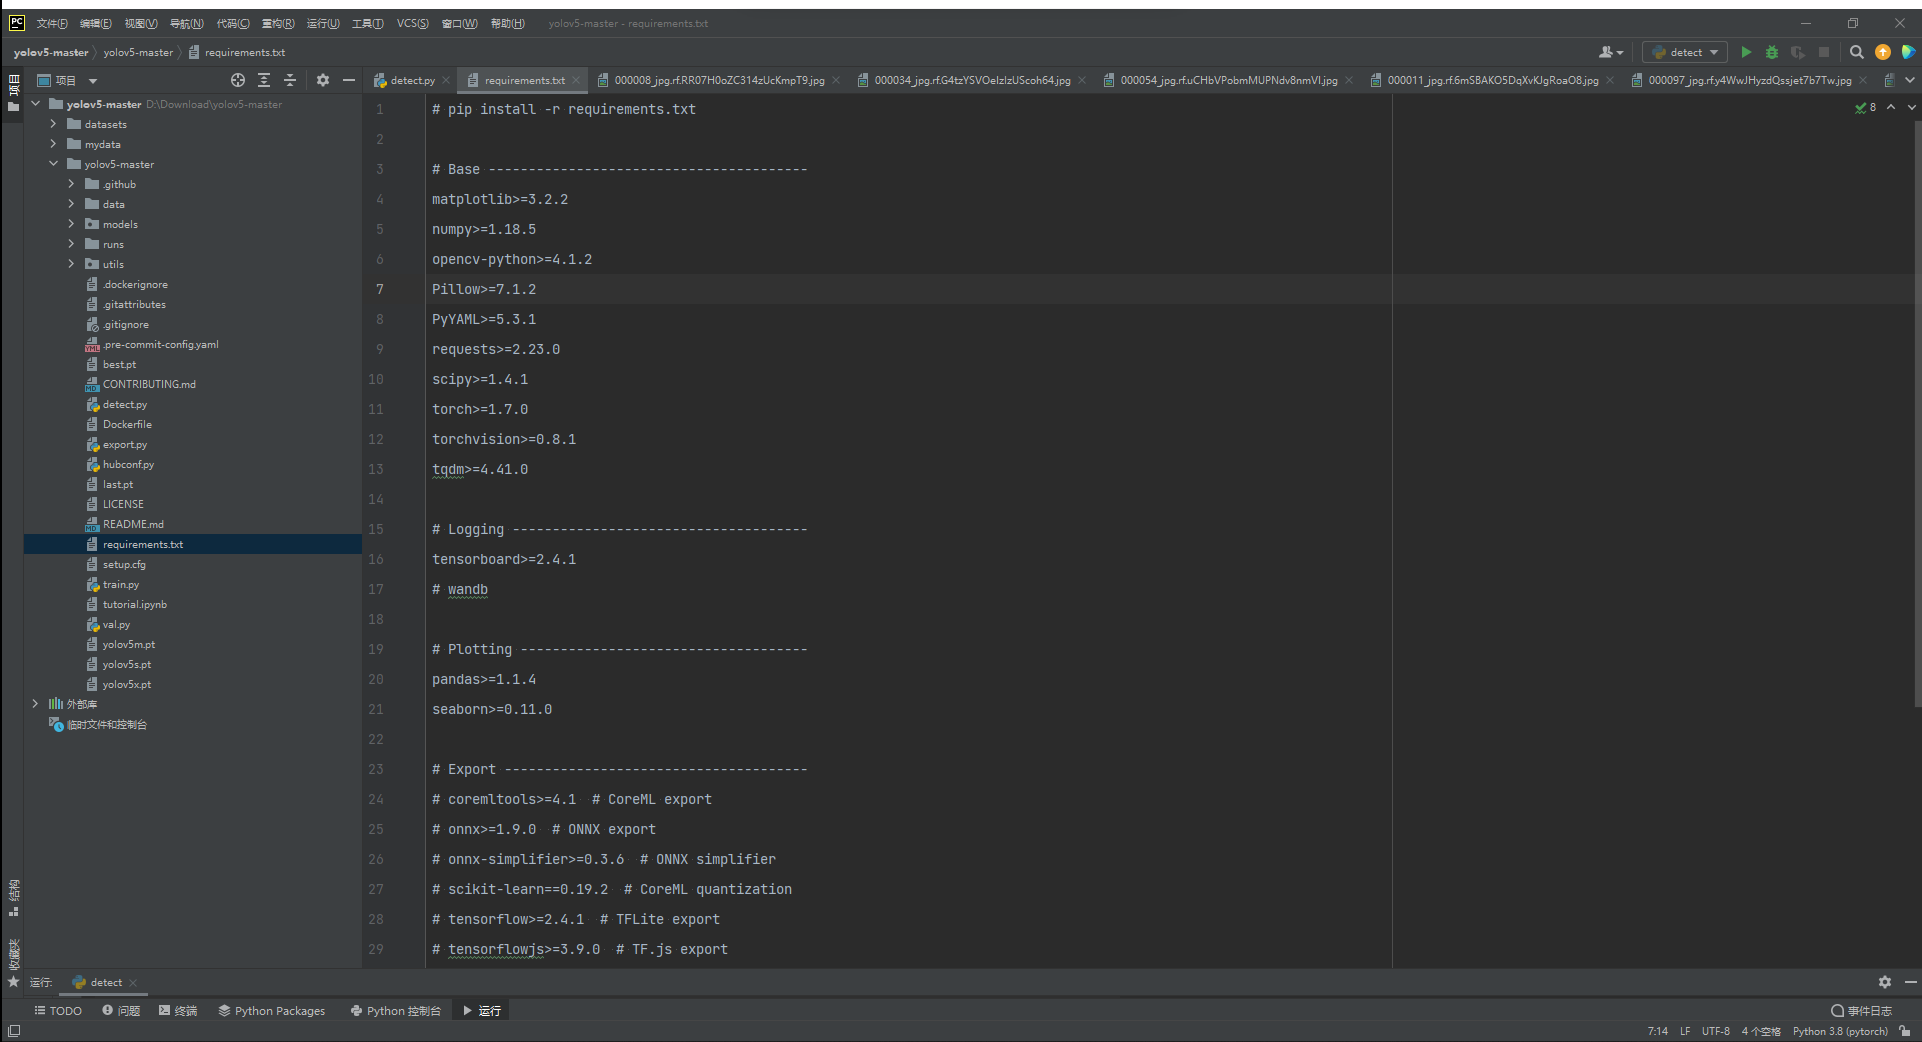Open the TODO tool window

[x=58, y=1011]
